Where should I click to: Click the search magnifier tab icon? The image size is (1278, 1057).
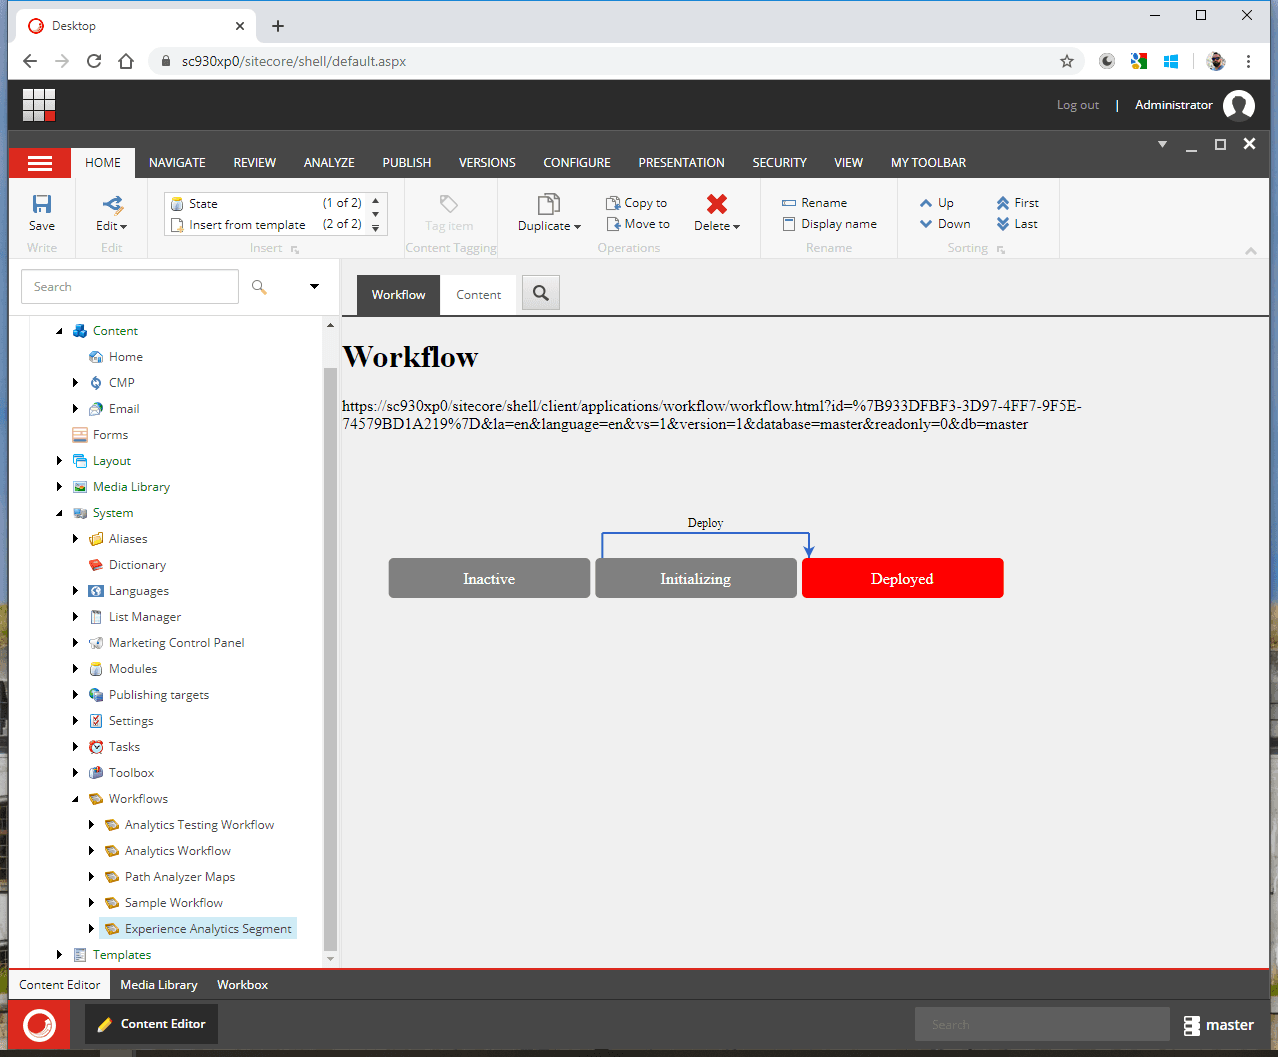541,294
